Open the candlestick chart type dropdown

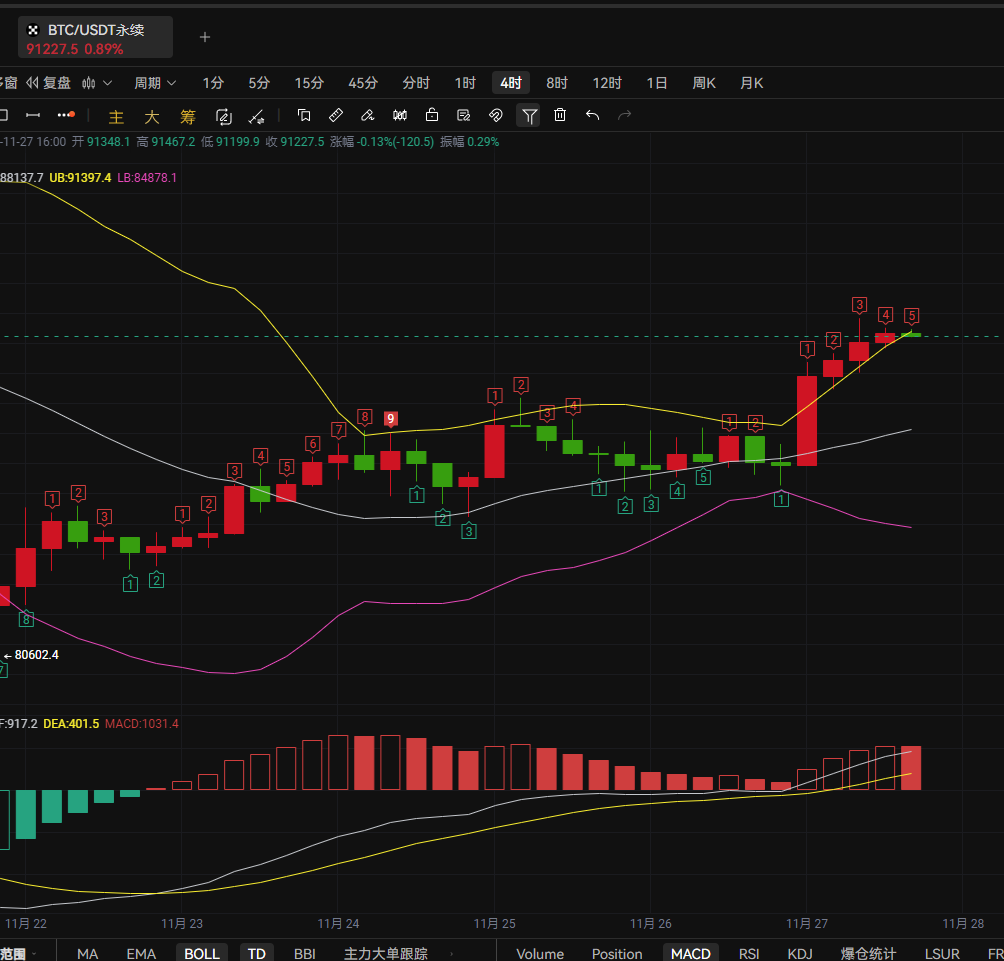(x=97, y=83)
